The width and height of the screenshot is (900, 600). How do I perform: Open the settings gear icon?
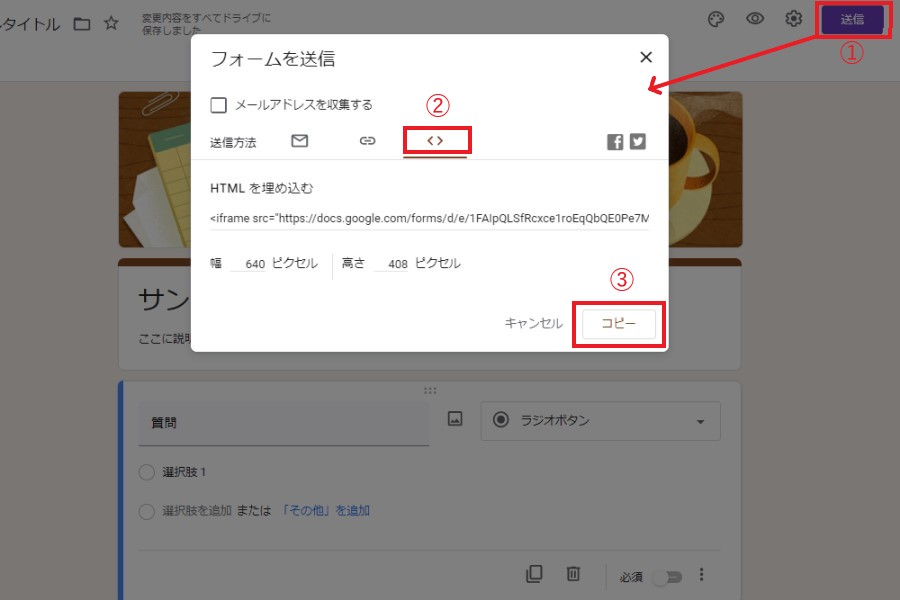[x=794, y=20]
